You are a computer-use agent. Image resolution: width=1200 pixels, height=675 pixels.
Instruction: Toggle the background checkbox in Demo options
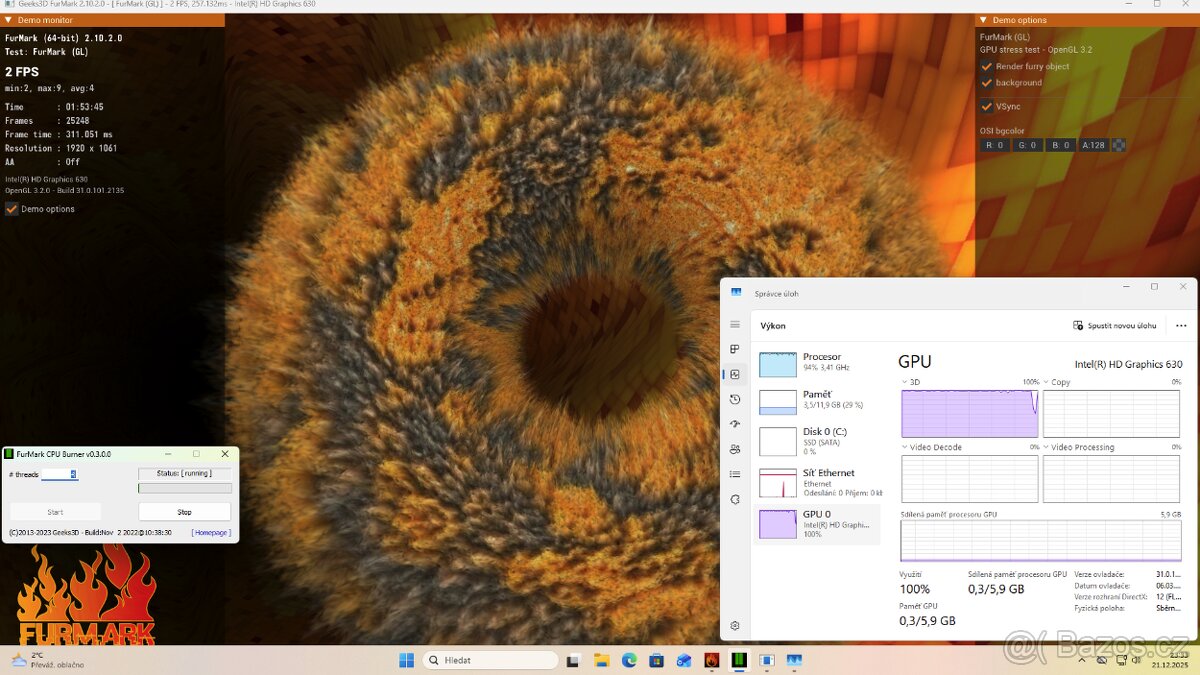pyautogui.click(x=987, y=83)
